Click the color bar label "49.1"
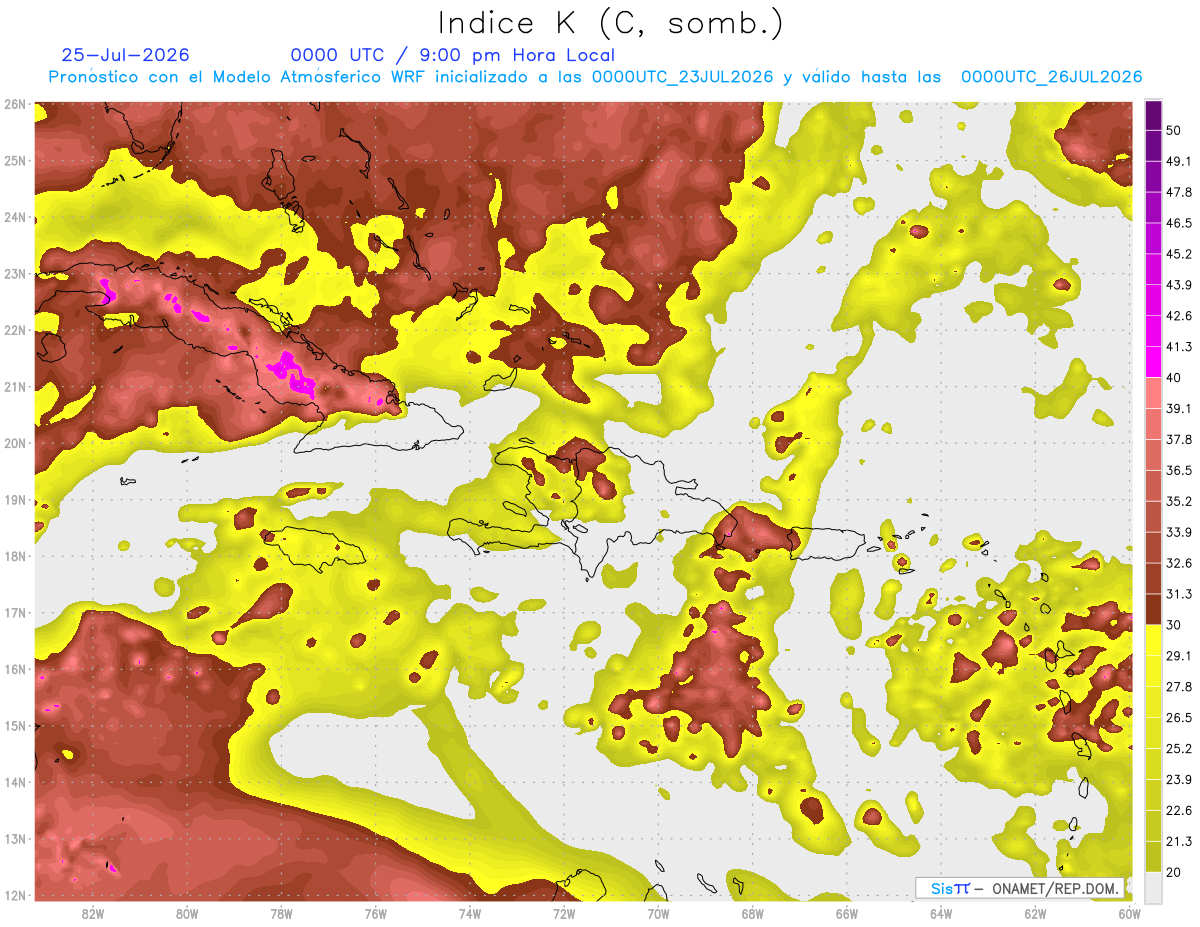1200x927 pixels. [1179, 161]
